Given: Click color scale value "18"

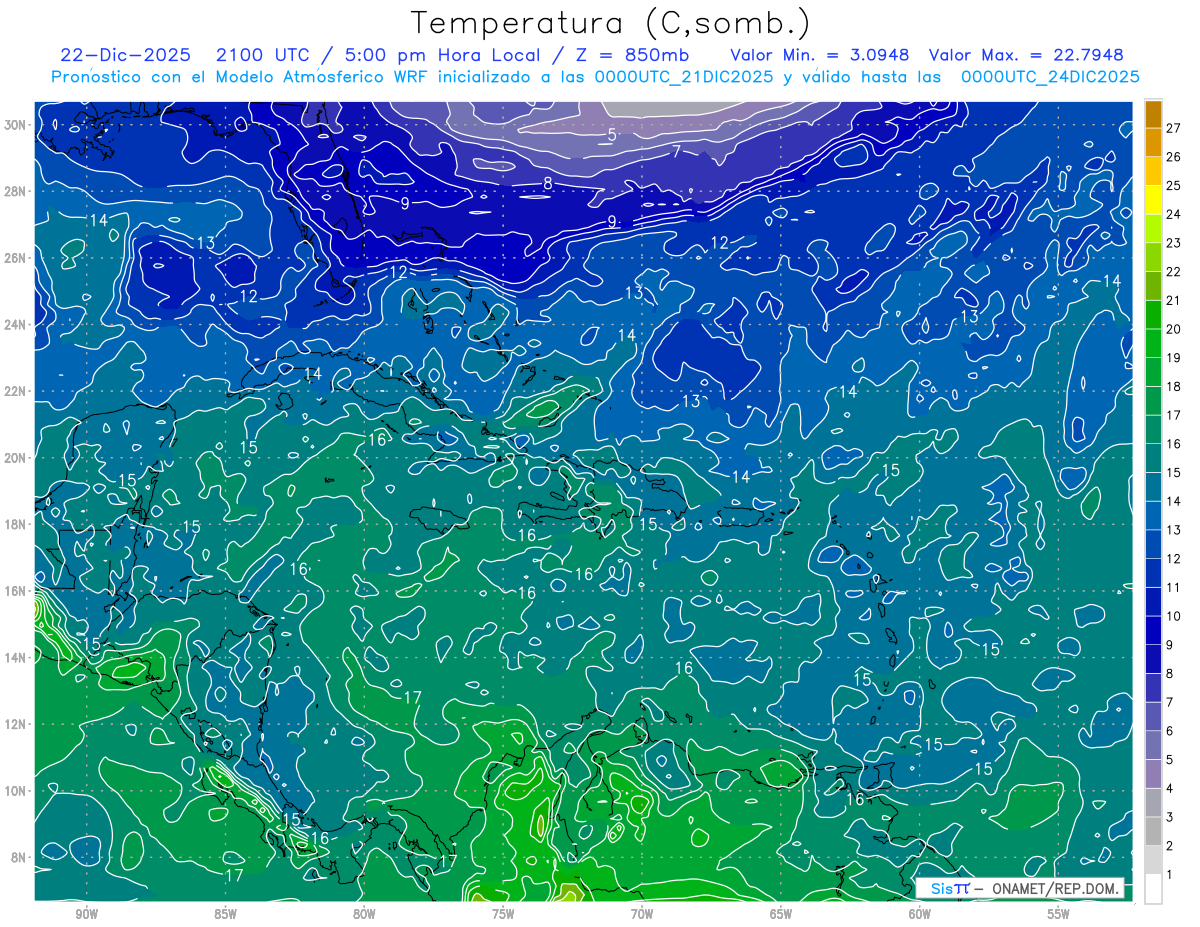Looking at the screenshot, I should pyautogui.click(x=1174, y=386).
